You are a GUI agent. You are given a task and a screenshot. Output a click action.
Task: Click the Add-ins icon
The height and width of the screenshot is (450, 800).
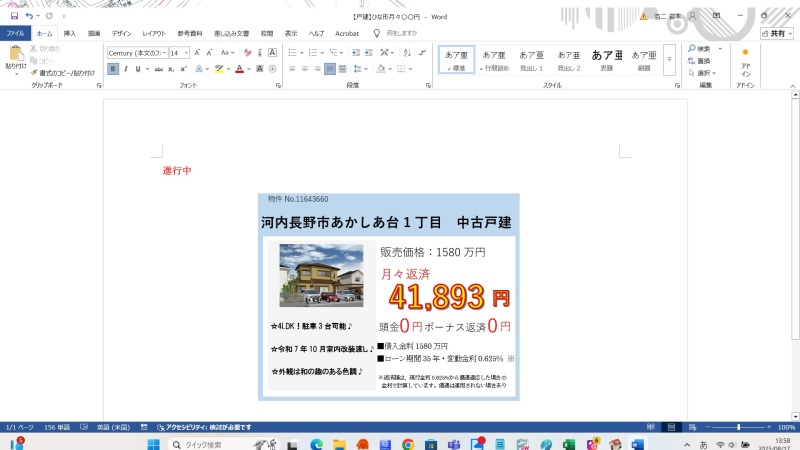click(745, 60)
